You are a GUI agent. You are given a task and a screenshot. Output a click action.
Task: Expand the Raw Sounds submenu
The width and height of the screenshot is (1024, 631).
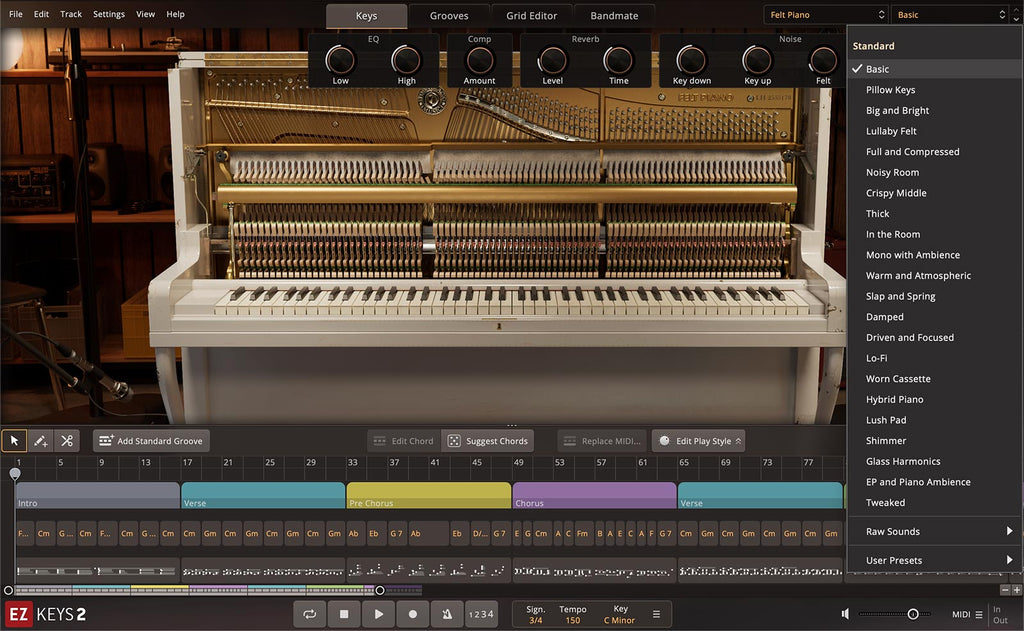point(935,532)
